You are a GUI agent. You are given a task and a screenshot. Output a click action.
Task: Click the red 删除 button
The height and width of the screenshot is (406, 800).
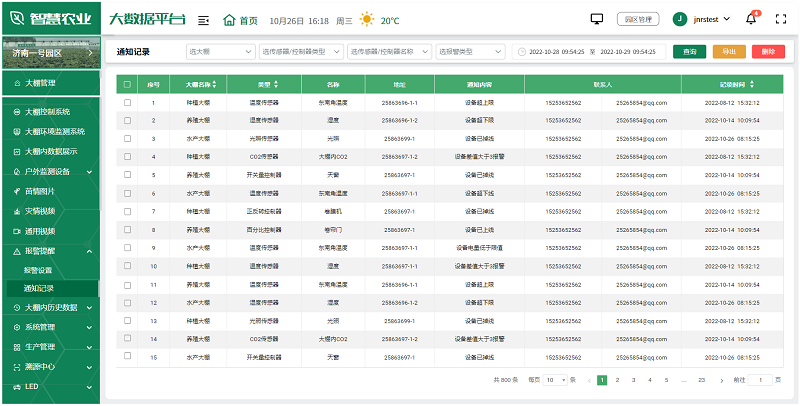tap(767, 51)
